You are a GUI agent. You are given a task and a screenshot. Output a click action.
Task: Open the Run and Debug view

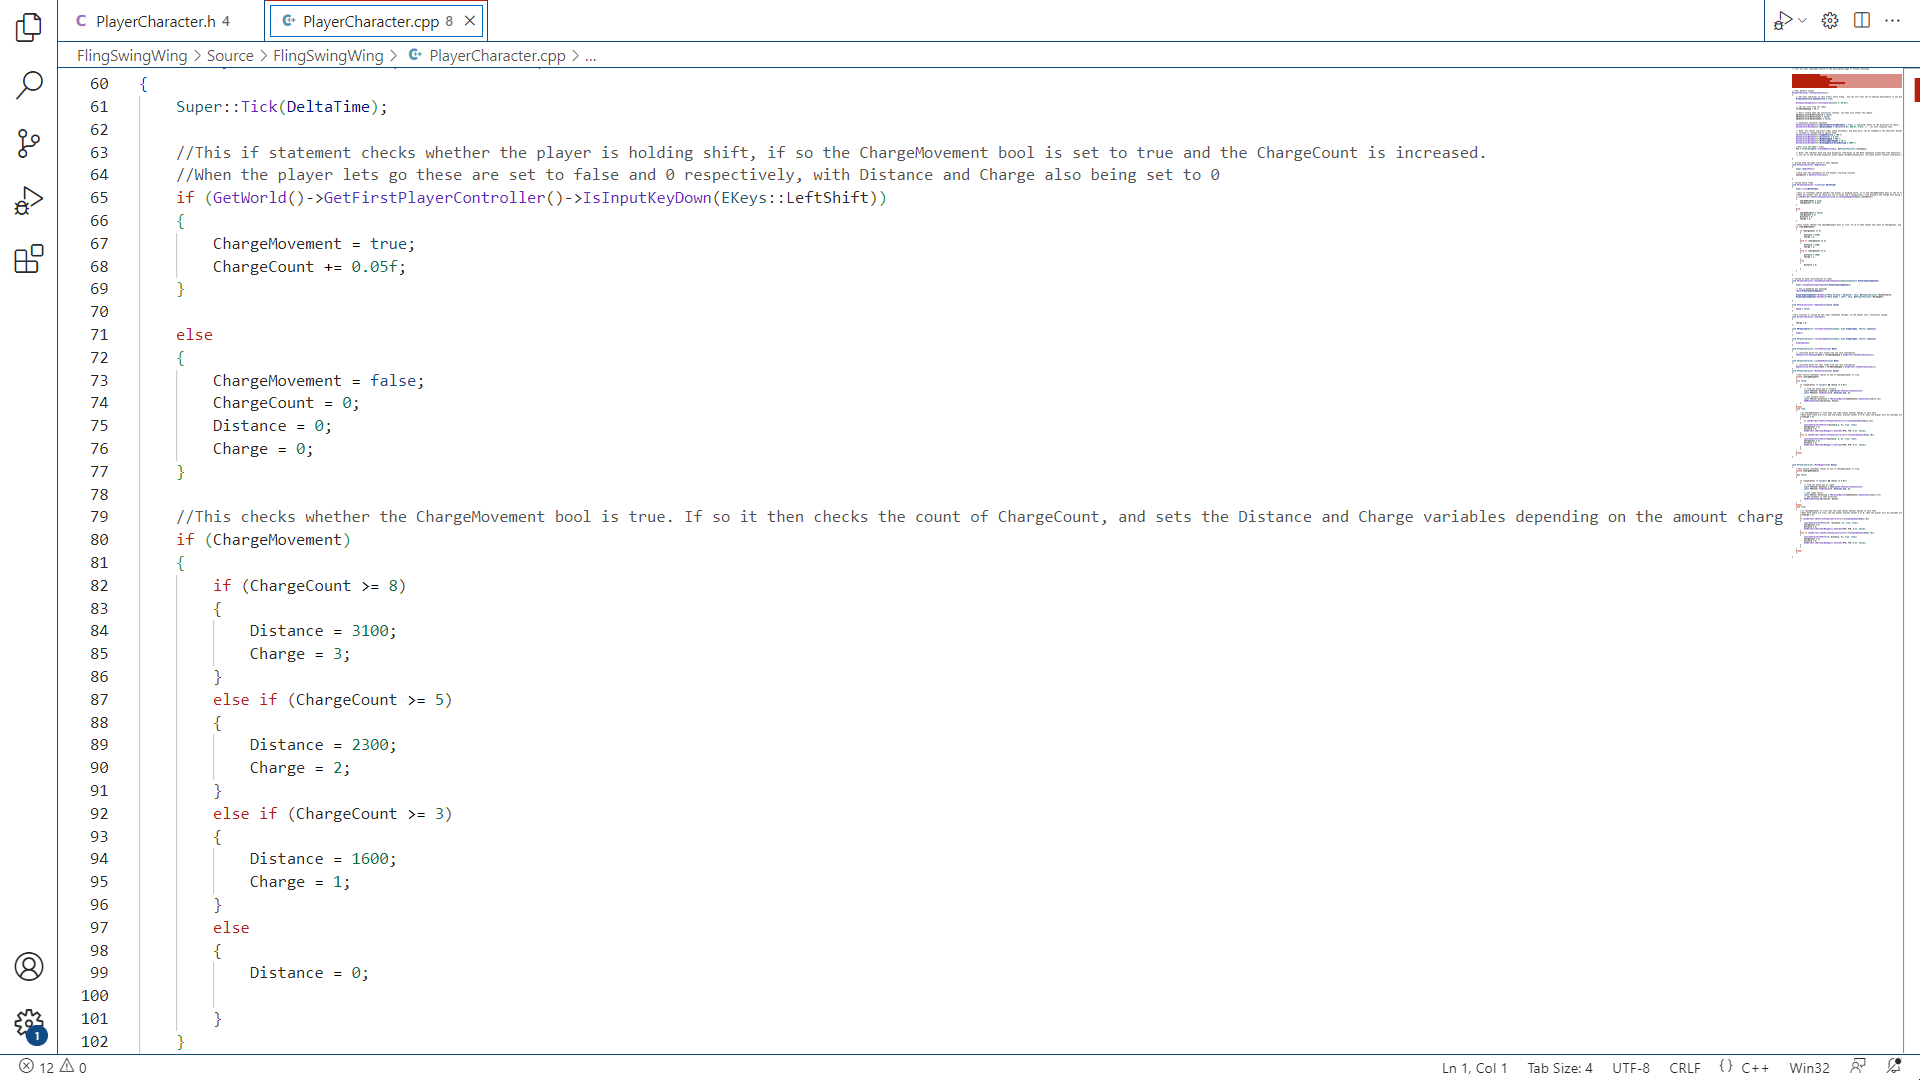pos(29,201)
